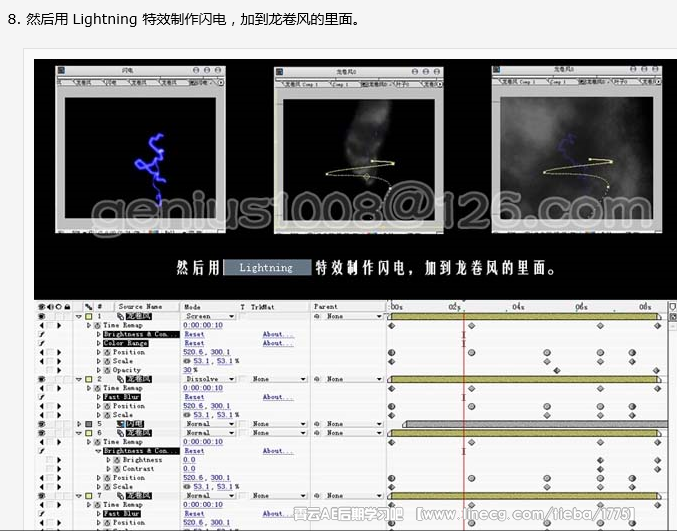677x531 pixels.
Task: Click constrain proportions link icon on layer 1 Scale
Action: pos(187,361)
